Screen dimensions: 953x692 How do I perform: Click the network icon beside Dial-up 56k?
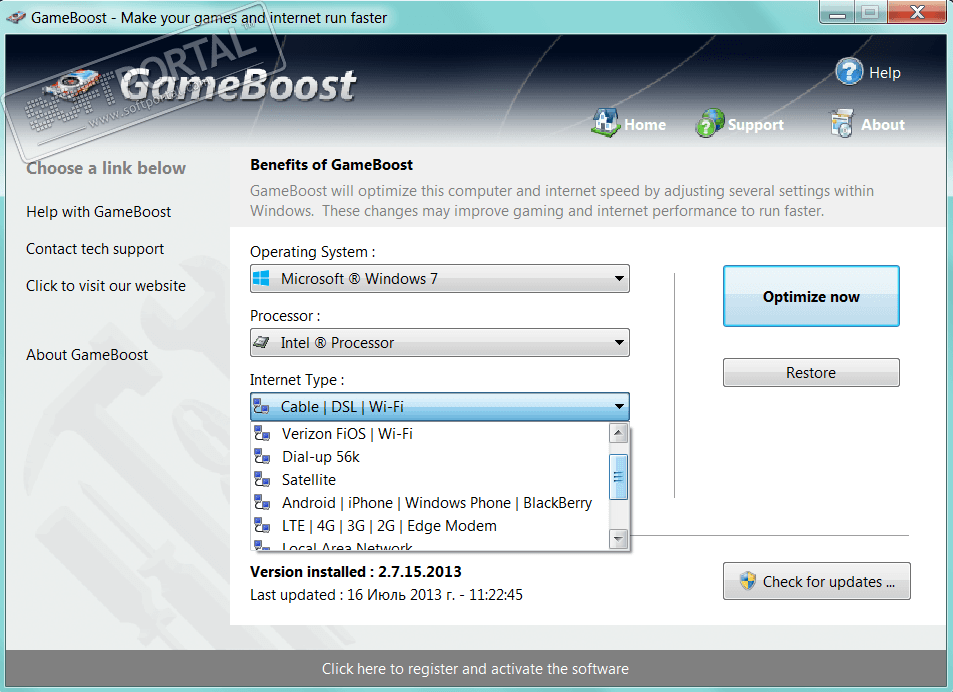[x=262, y=457]
